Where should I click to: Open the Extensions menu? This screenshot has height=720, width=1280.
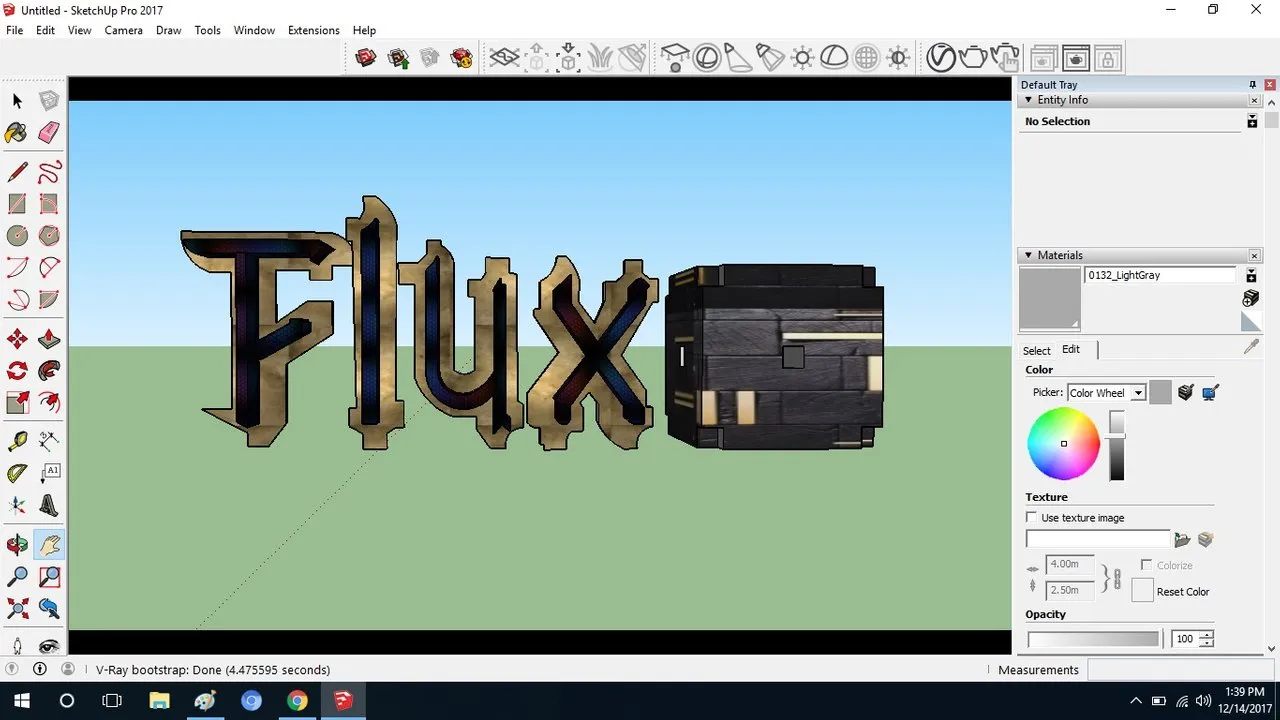coord(314,30)
